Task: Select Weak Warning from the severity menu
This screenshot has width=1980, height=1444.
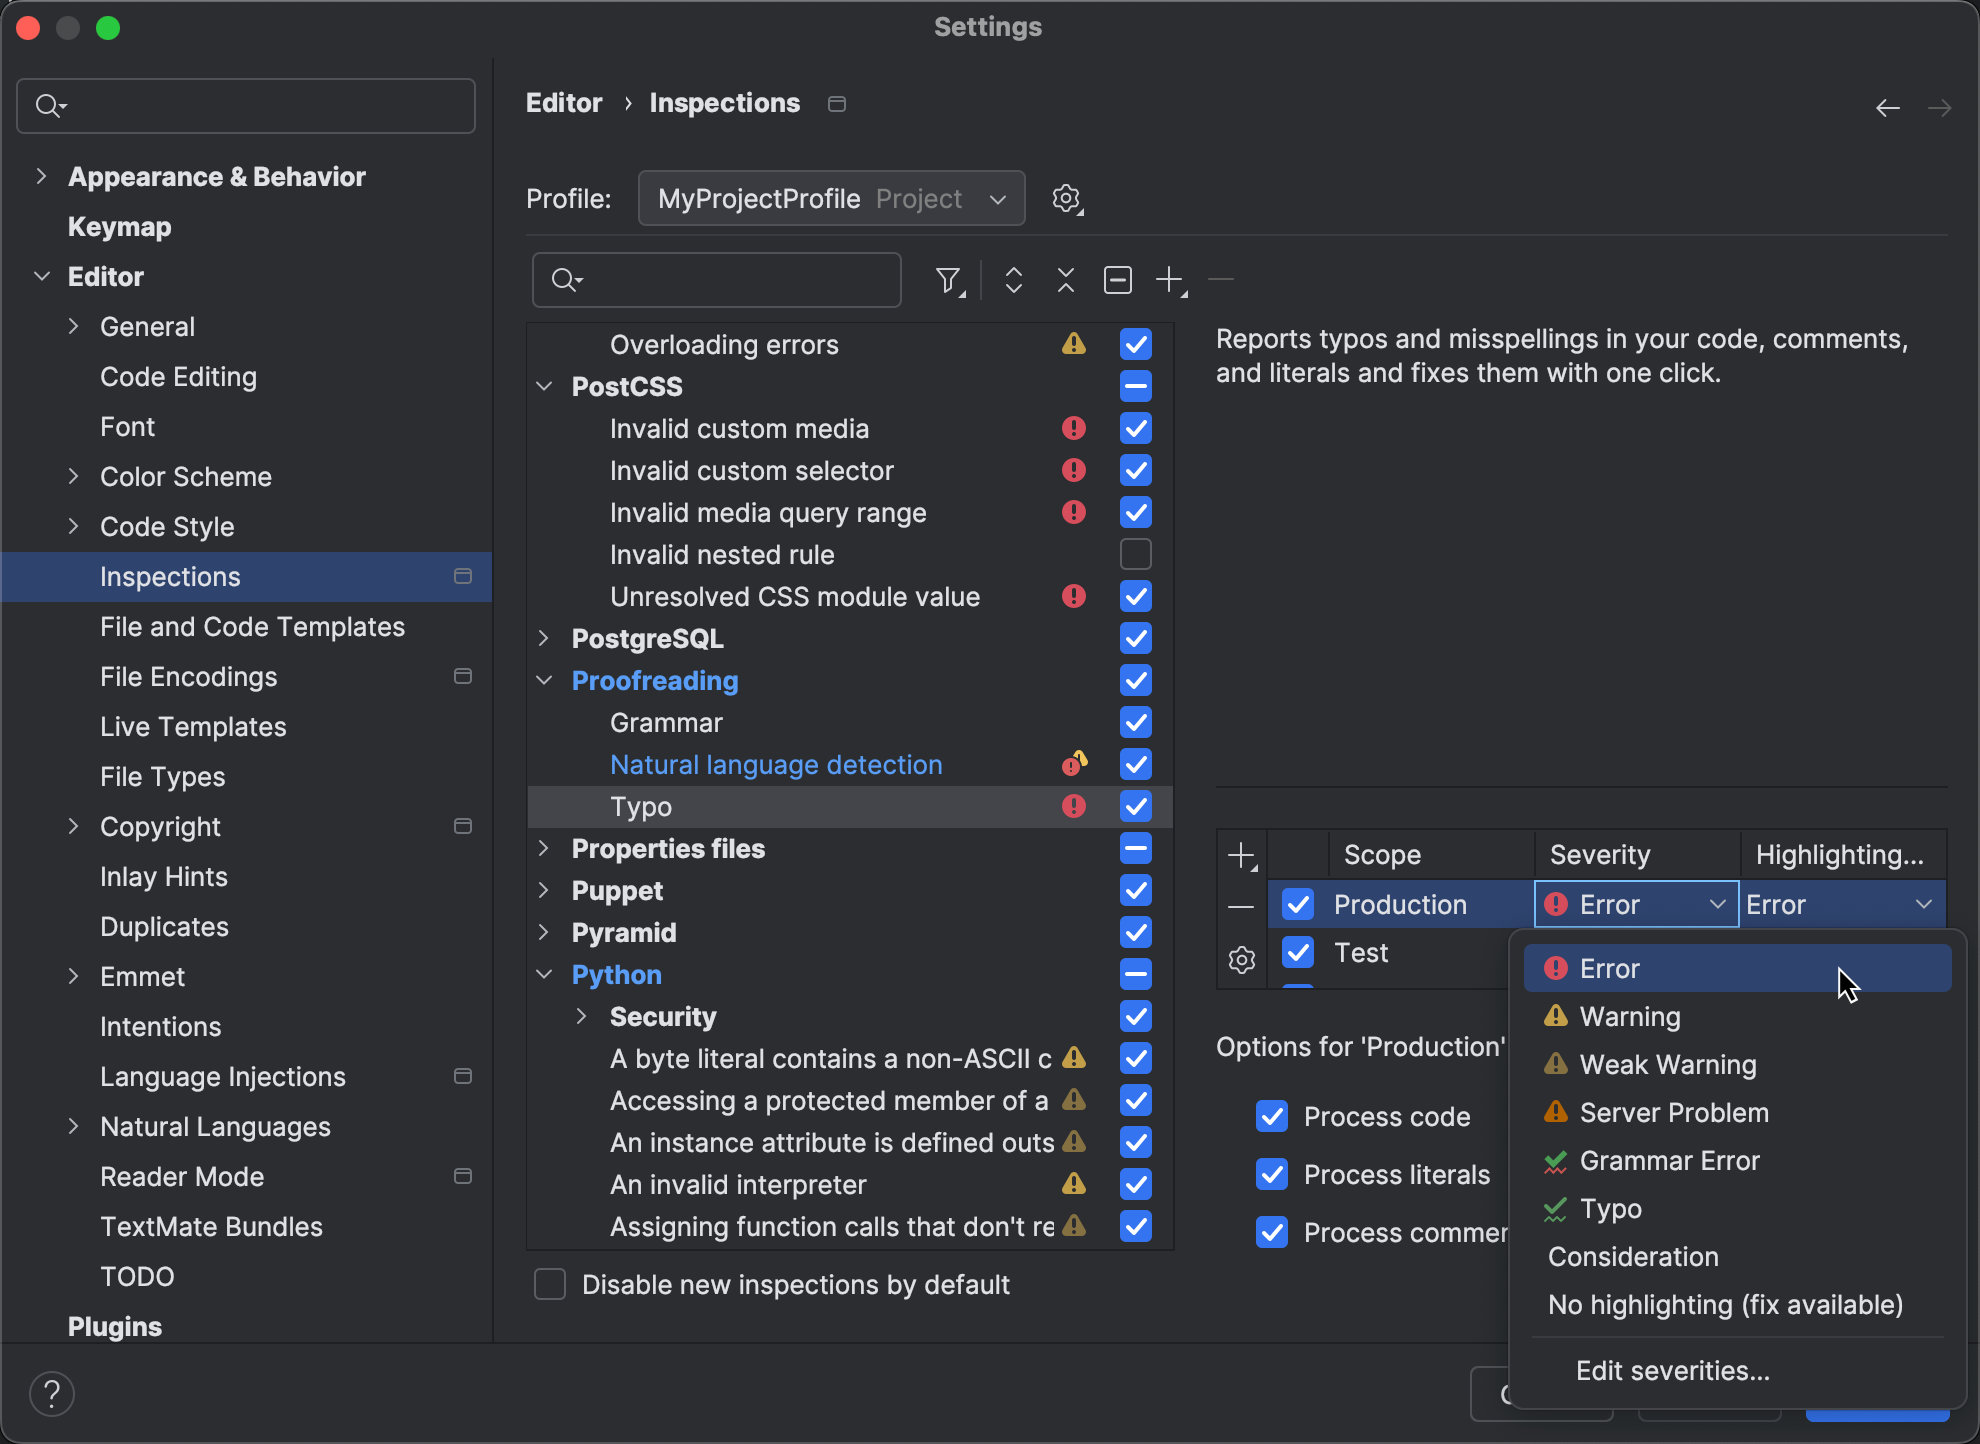Action: pyautogui.click(x=1667, y=1064)
